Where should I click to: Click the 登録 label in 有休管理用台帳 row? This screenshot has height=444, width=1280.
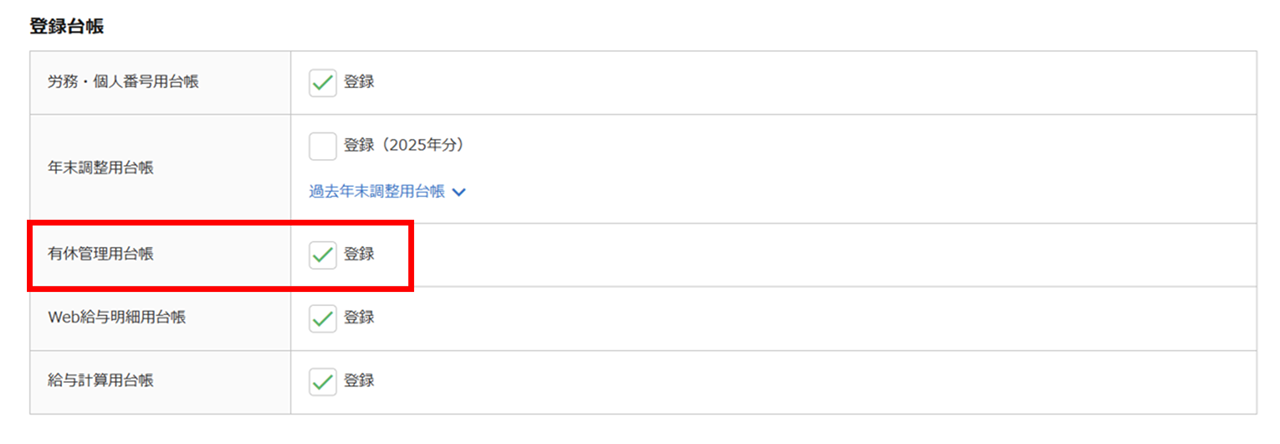359,255
